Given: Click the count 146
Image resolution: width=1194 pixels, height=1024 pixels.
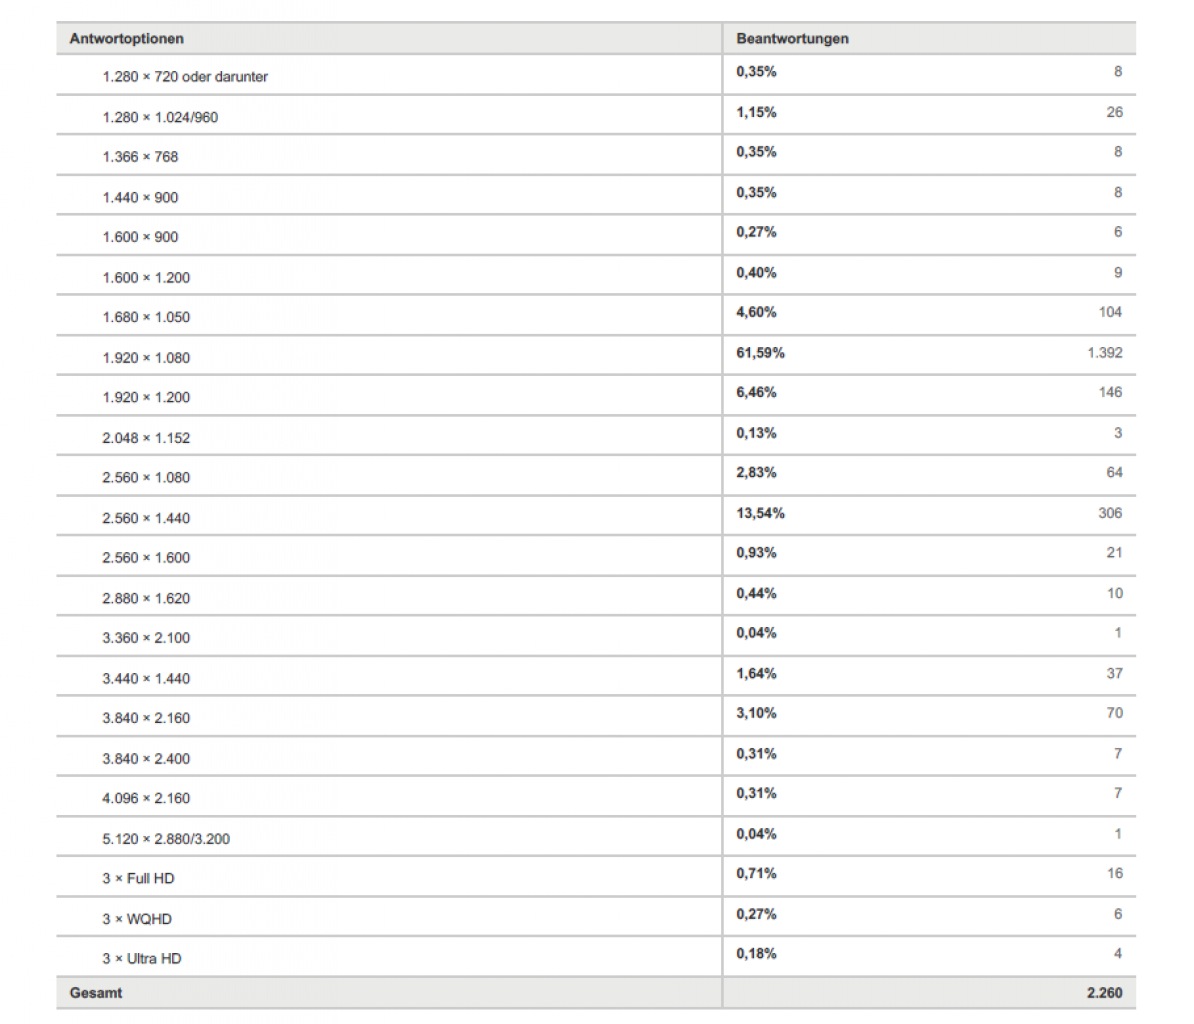Looking at the screenshot, I should point(1110,392).
